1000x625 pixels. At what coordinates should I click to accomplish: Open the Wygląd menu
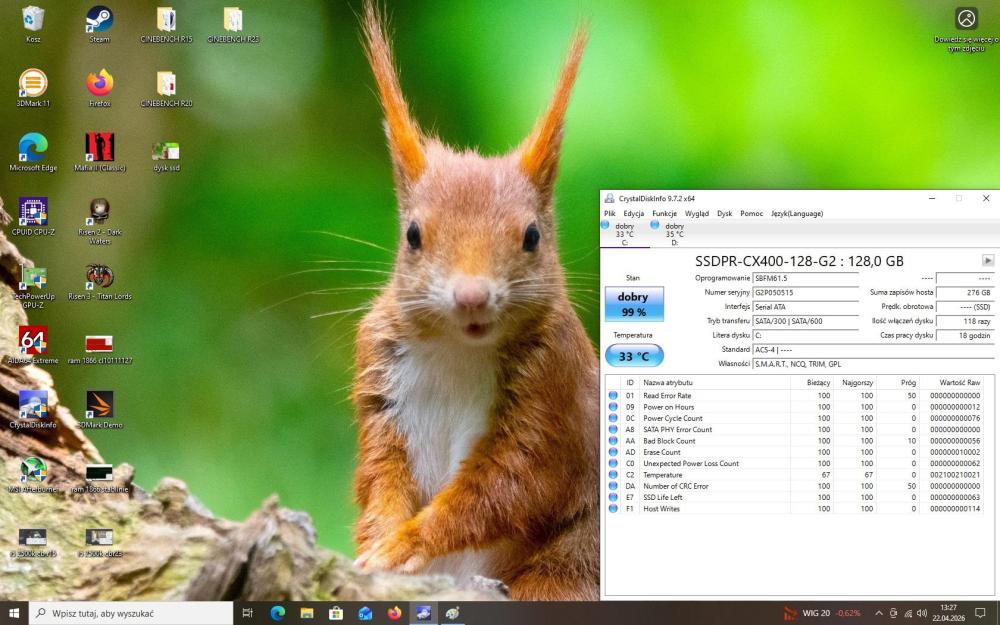click(x=696, y=214)
